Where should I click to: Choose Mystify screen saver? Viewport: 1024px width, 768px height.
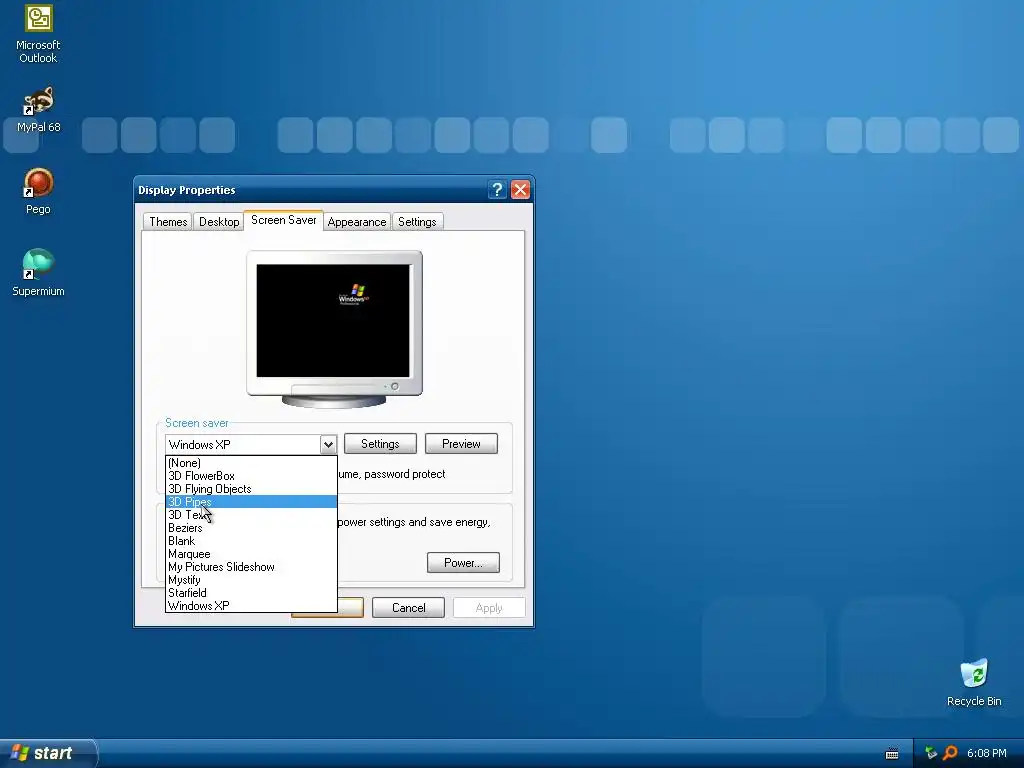tap(251, 580)
